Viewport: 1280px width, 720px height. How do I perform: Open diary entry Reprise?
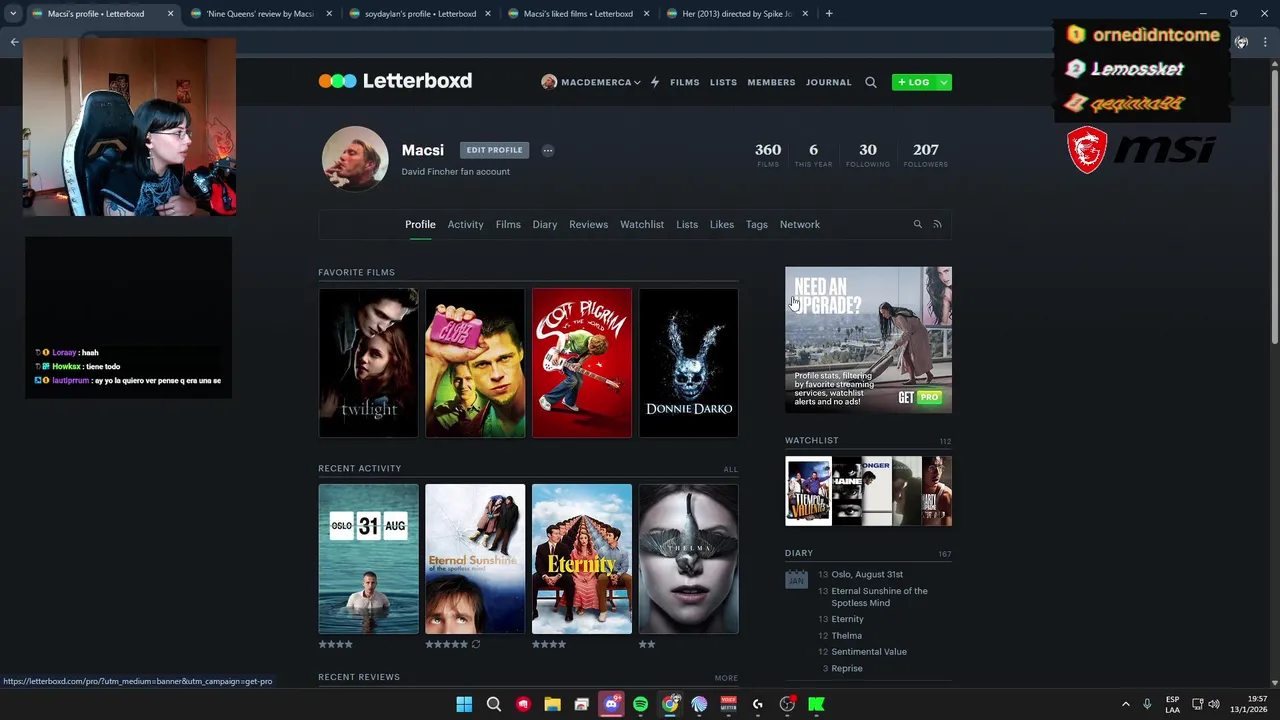847,668
